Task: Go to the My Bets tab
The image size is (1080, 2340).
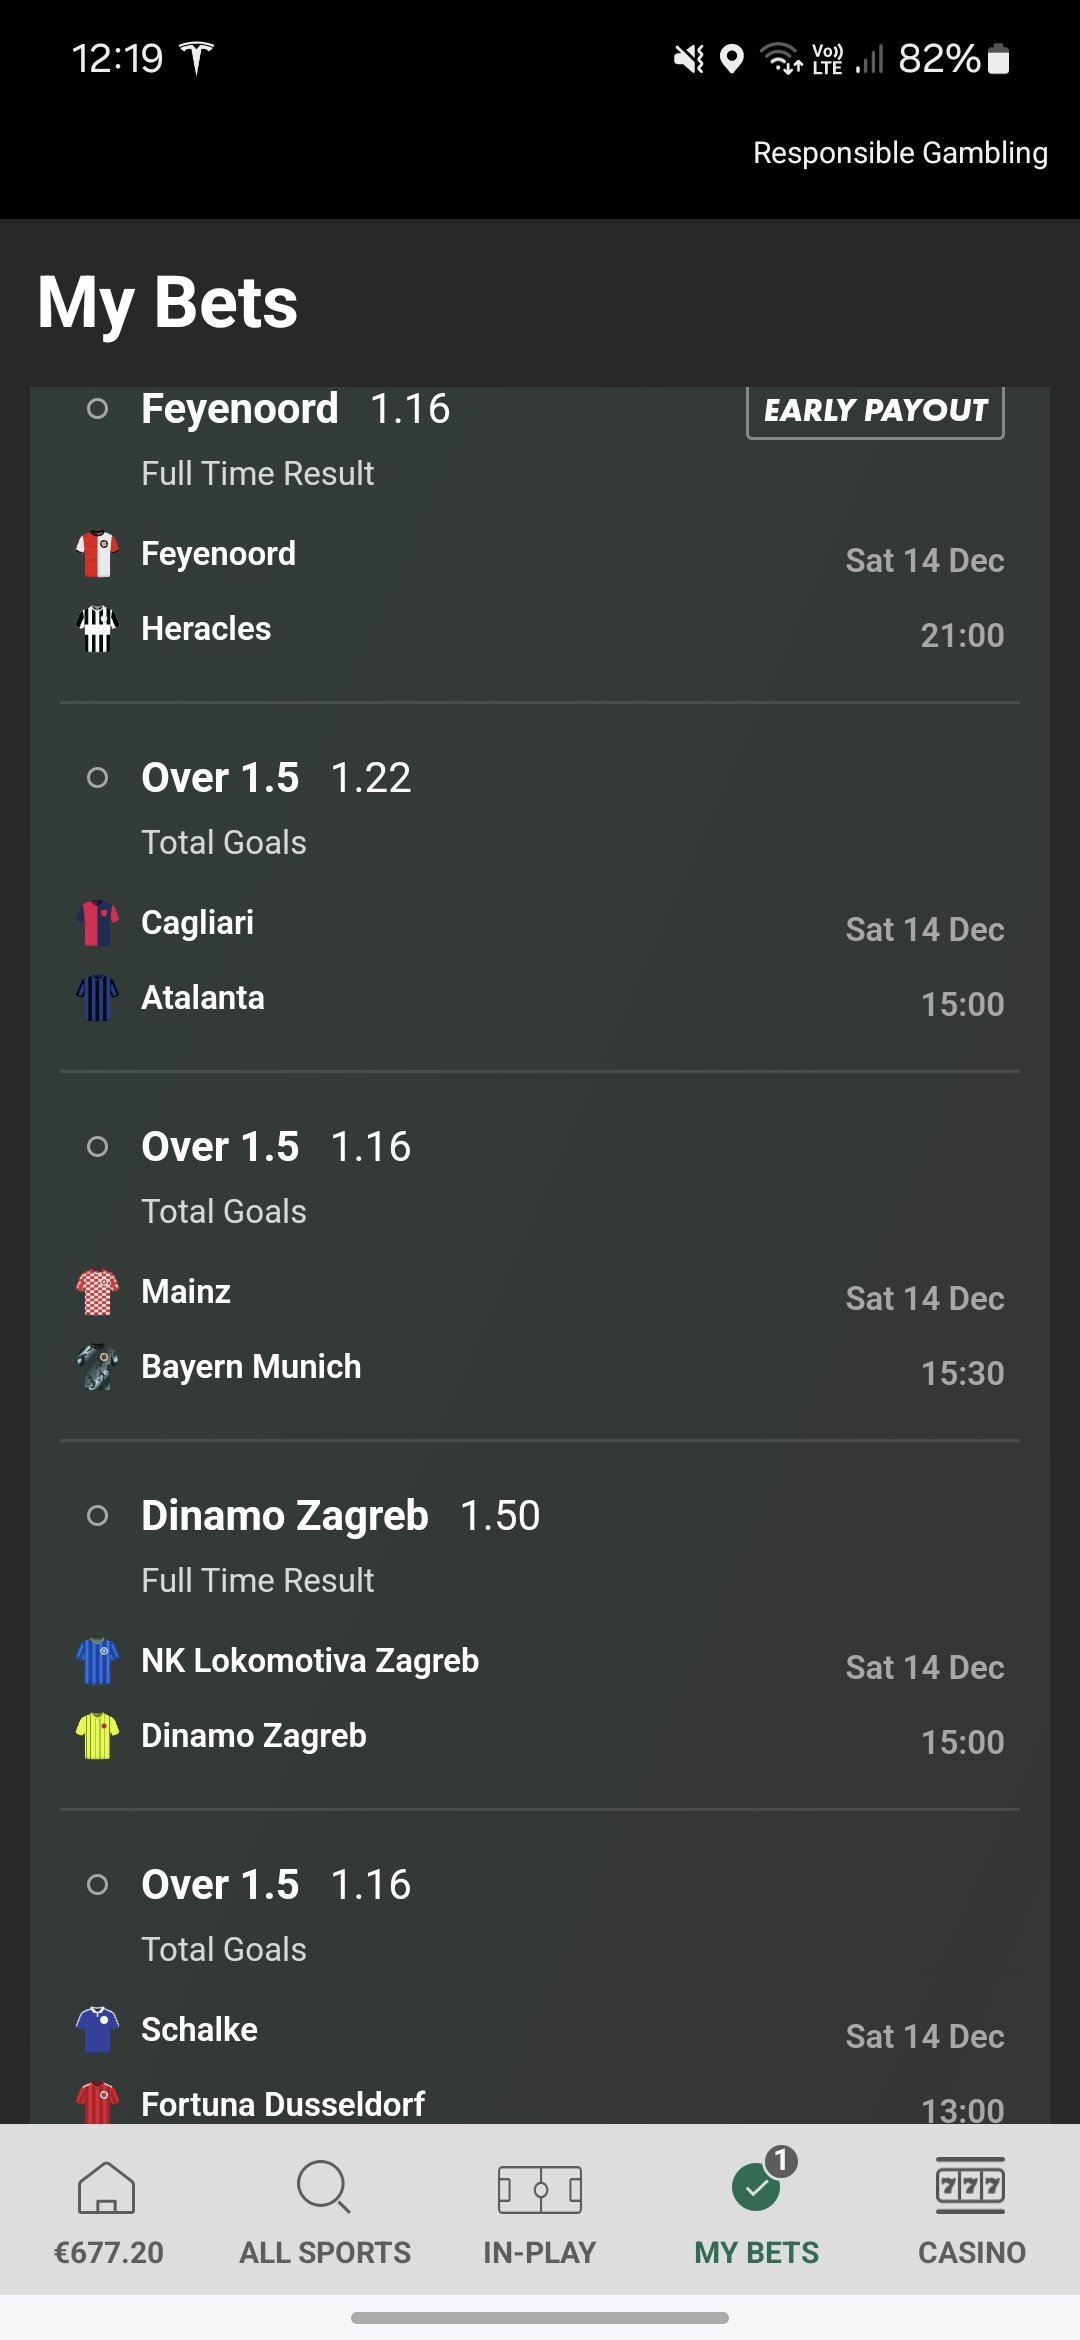Action: click(x=757, y=2210)
